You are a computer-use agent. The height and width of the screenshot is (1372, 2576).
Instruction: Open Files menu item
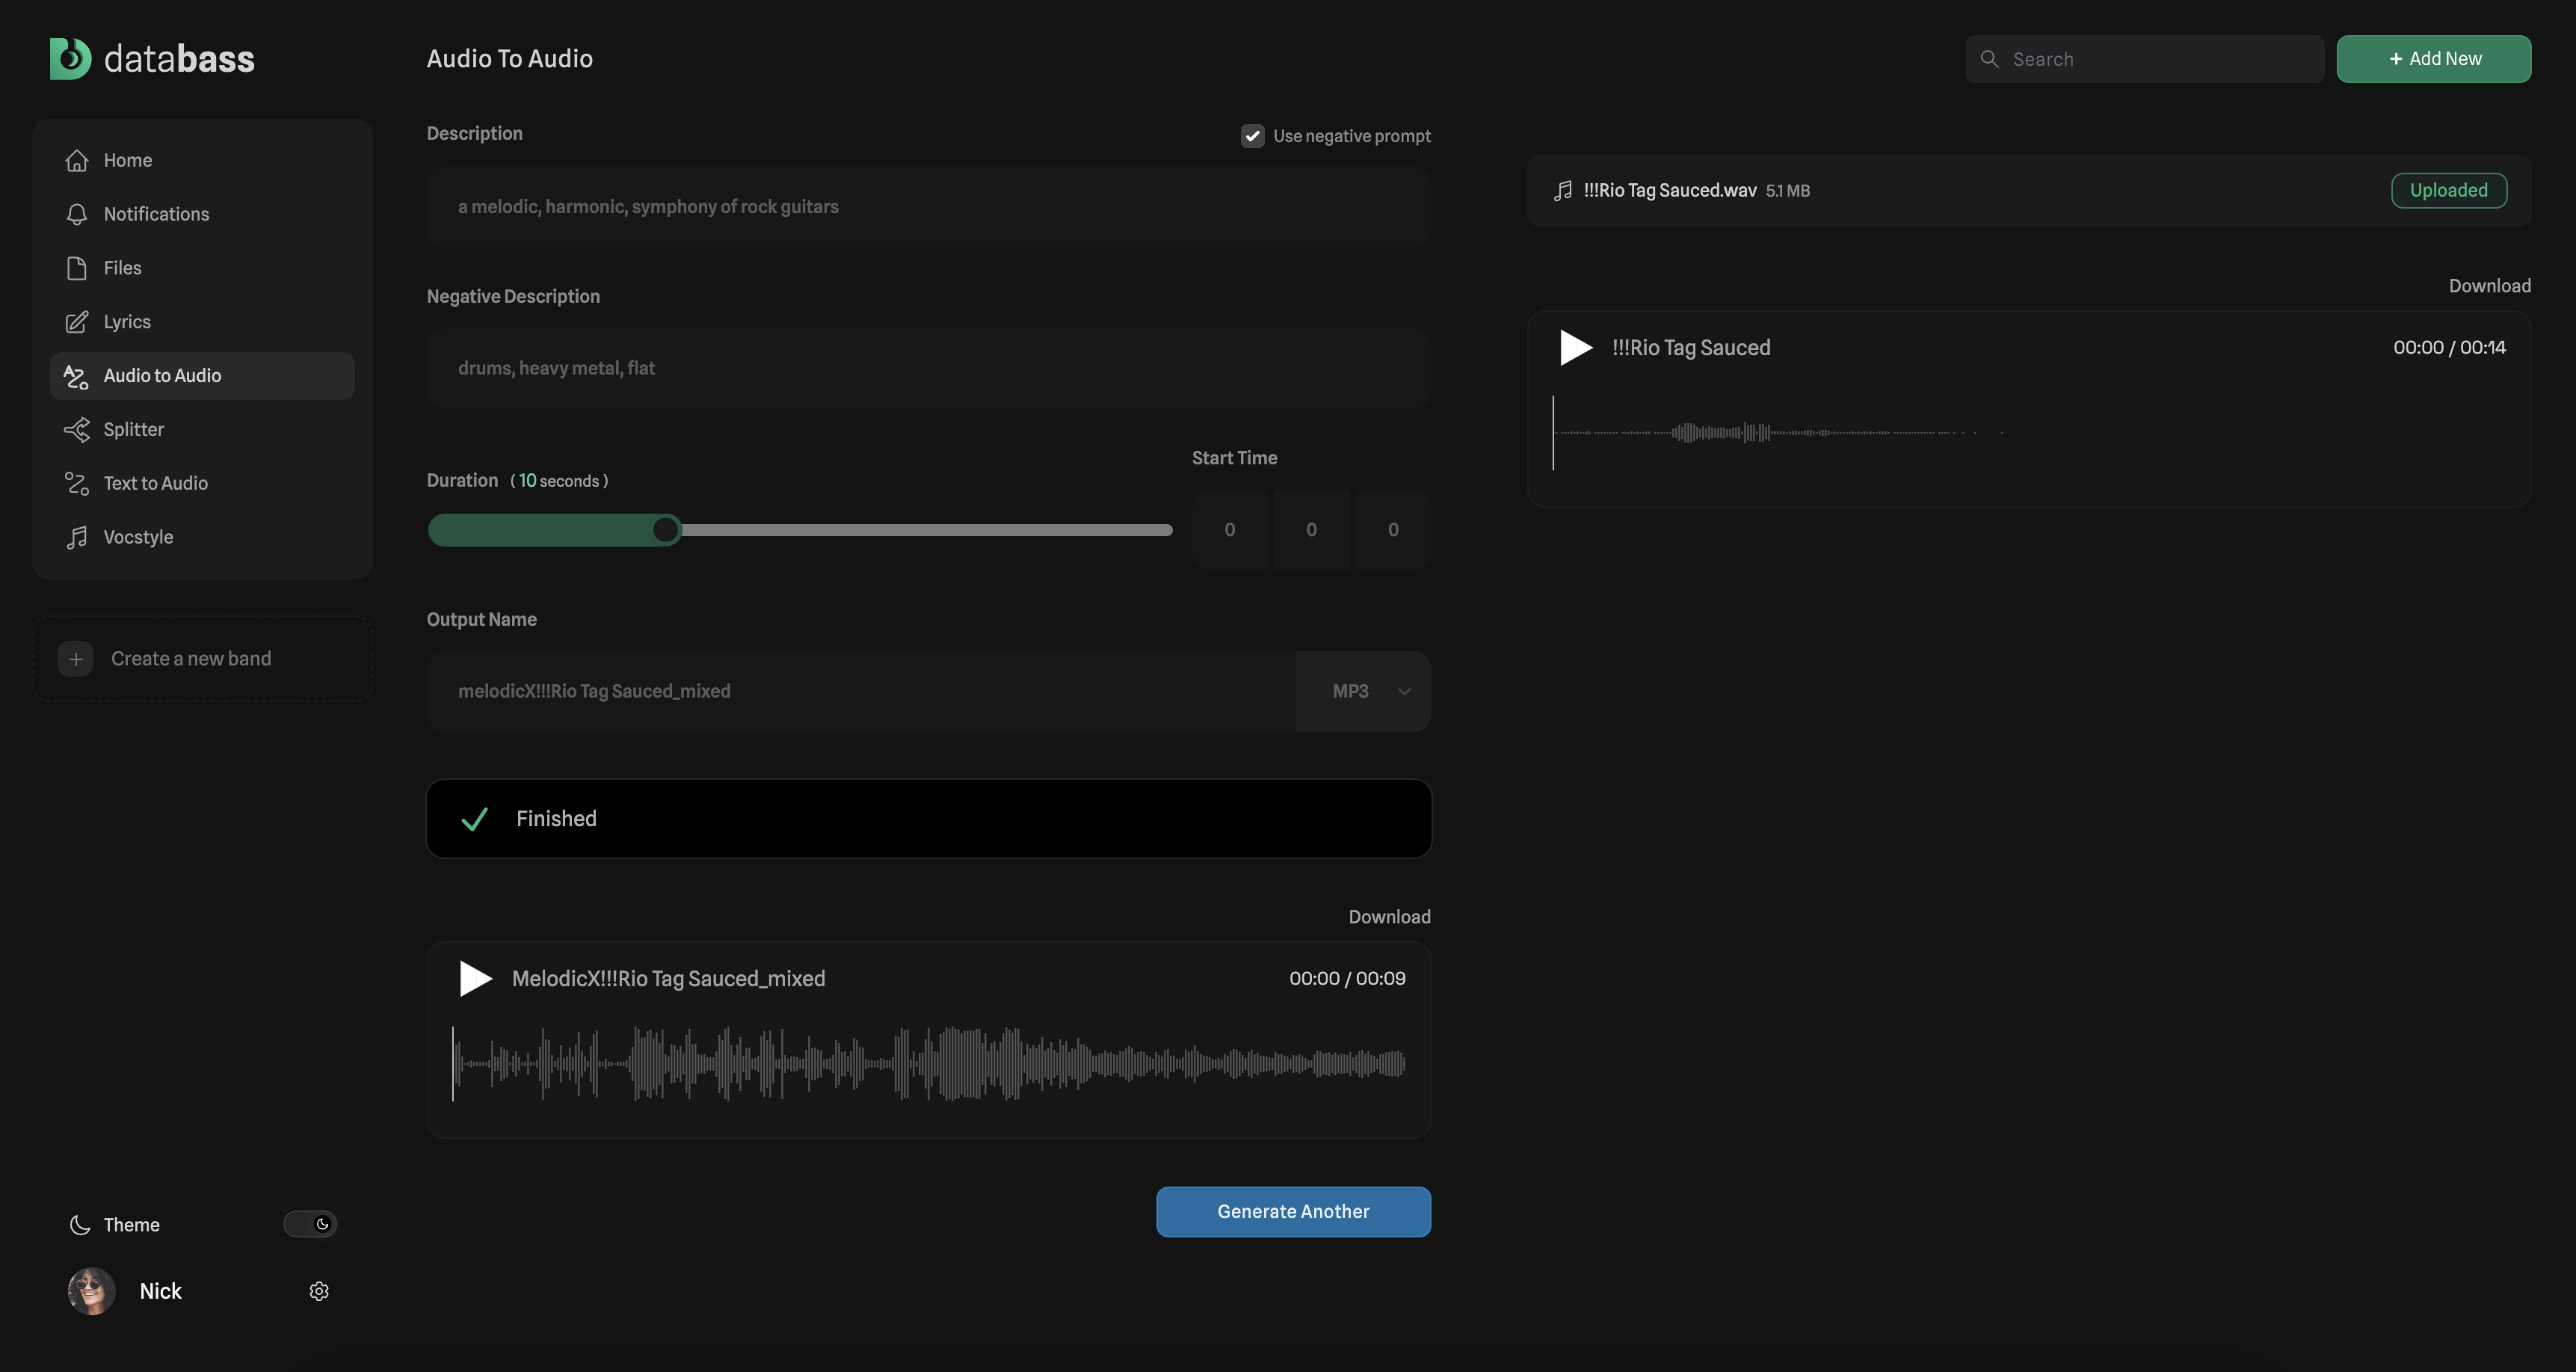tap(202, 268)
